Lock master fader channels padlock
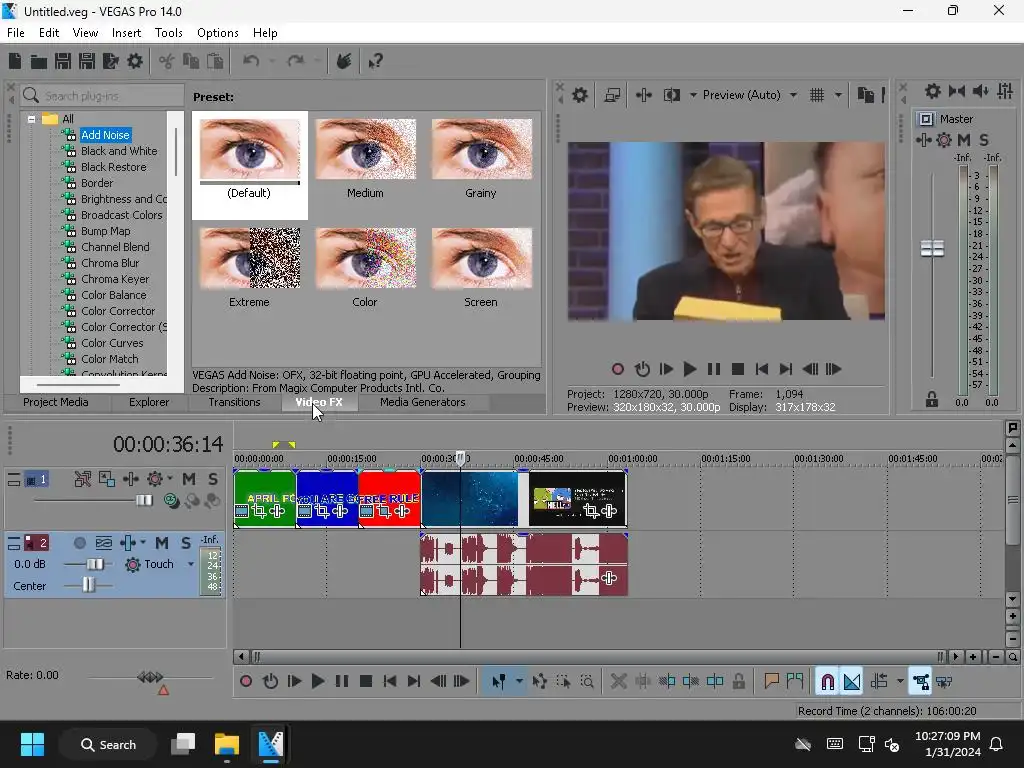This screenshot has width=1024, height=768. 932,400
